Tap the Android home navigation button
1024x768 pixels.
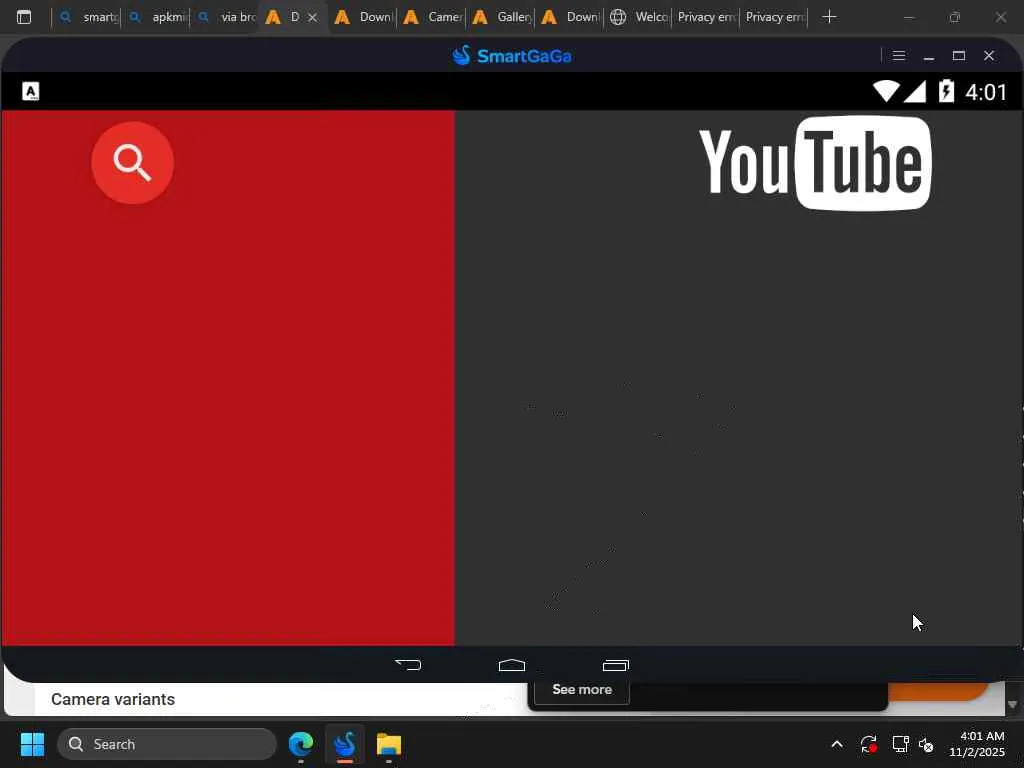pyautogui.click(x=512, y=665)
